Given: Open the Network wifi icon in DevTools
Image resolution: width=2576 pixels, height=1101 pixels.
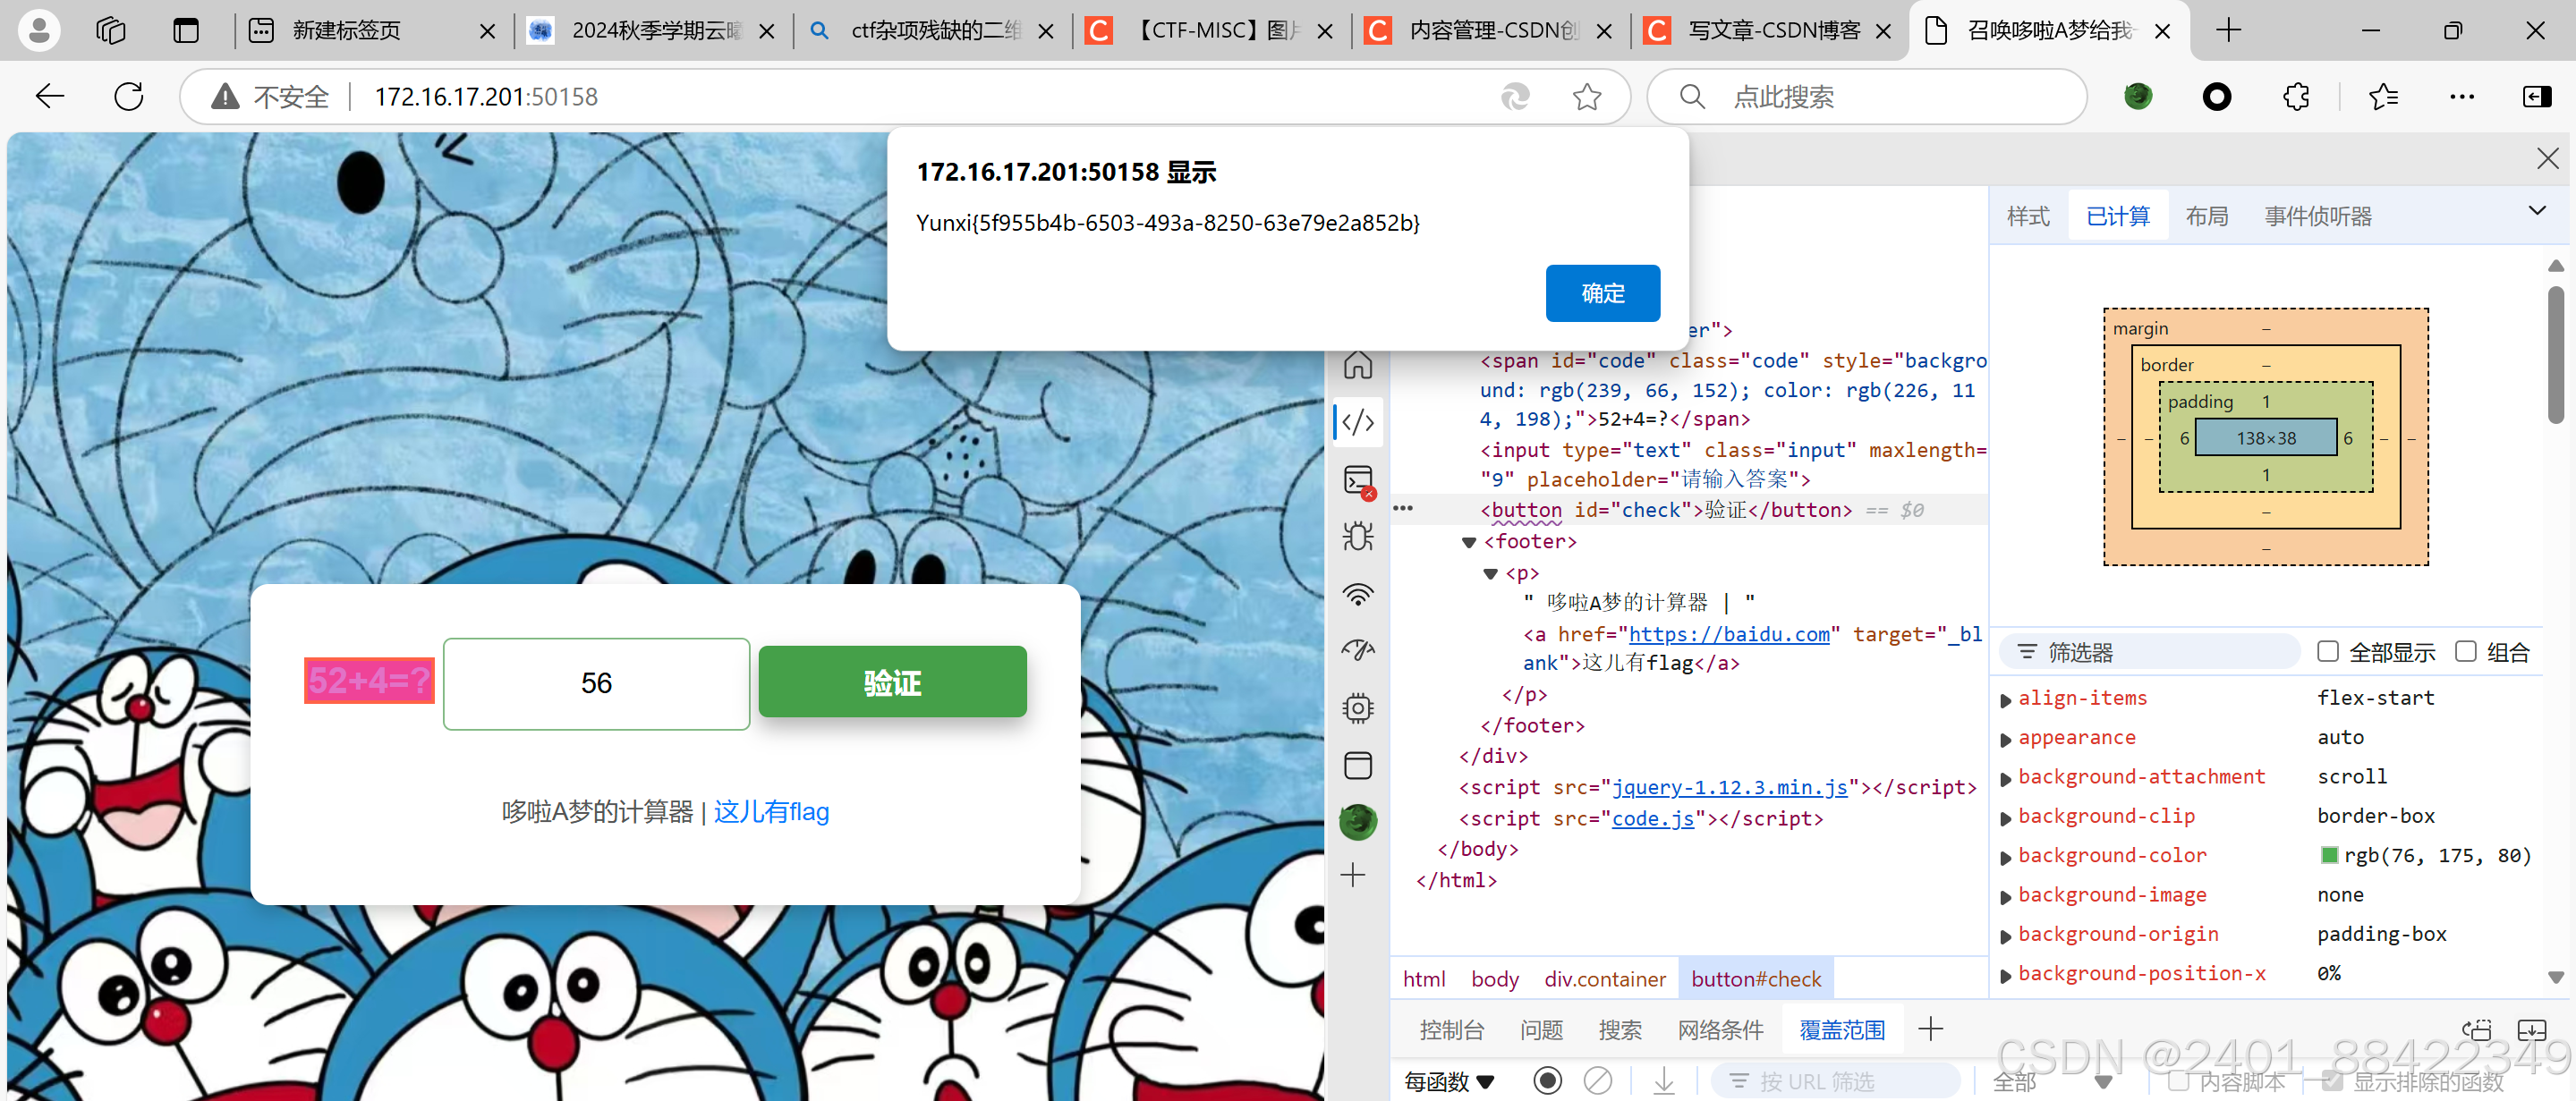Looking at the screenshot, I should 1357,595.
